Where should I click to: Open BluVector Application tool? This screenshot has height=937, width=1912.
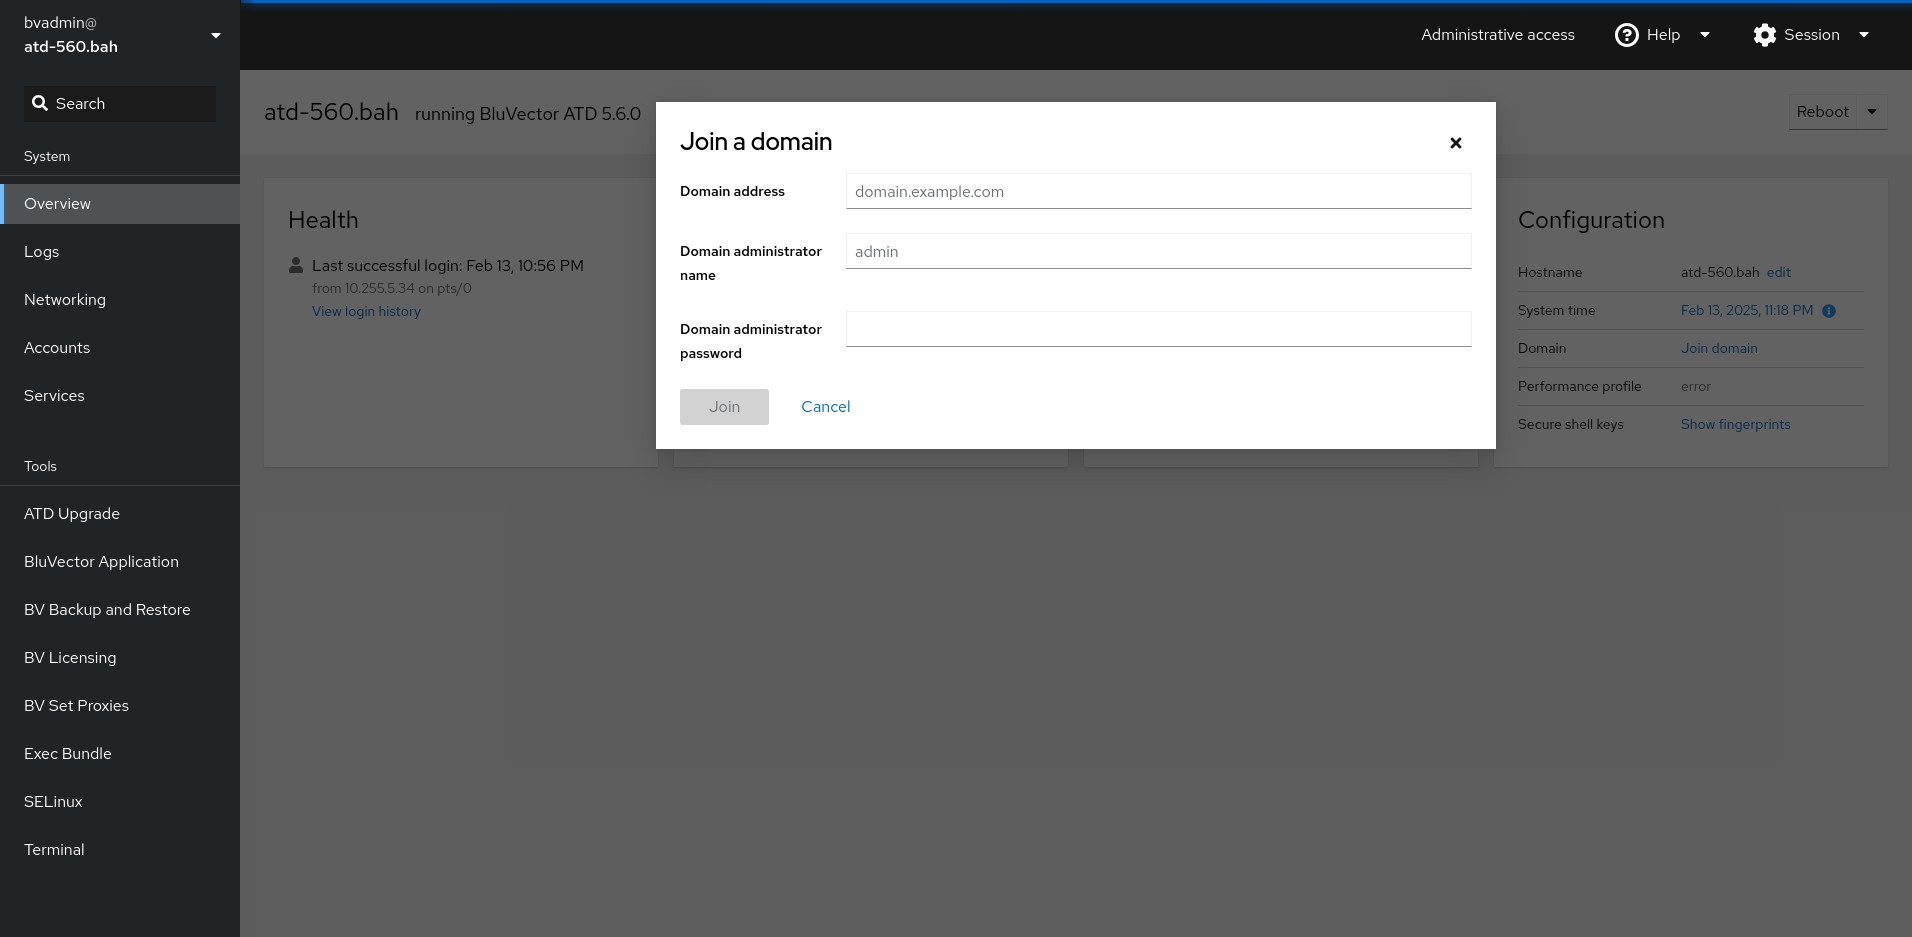click(120, 562)
